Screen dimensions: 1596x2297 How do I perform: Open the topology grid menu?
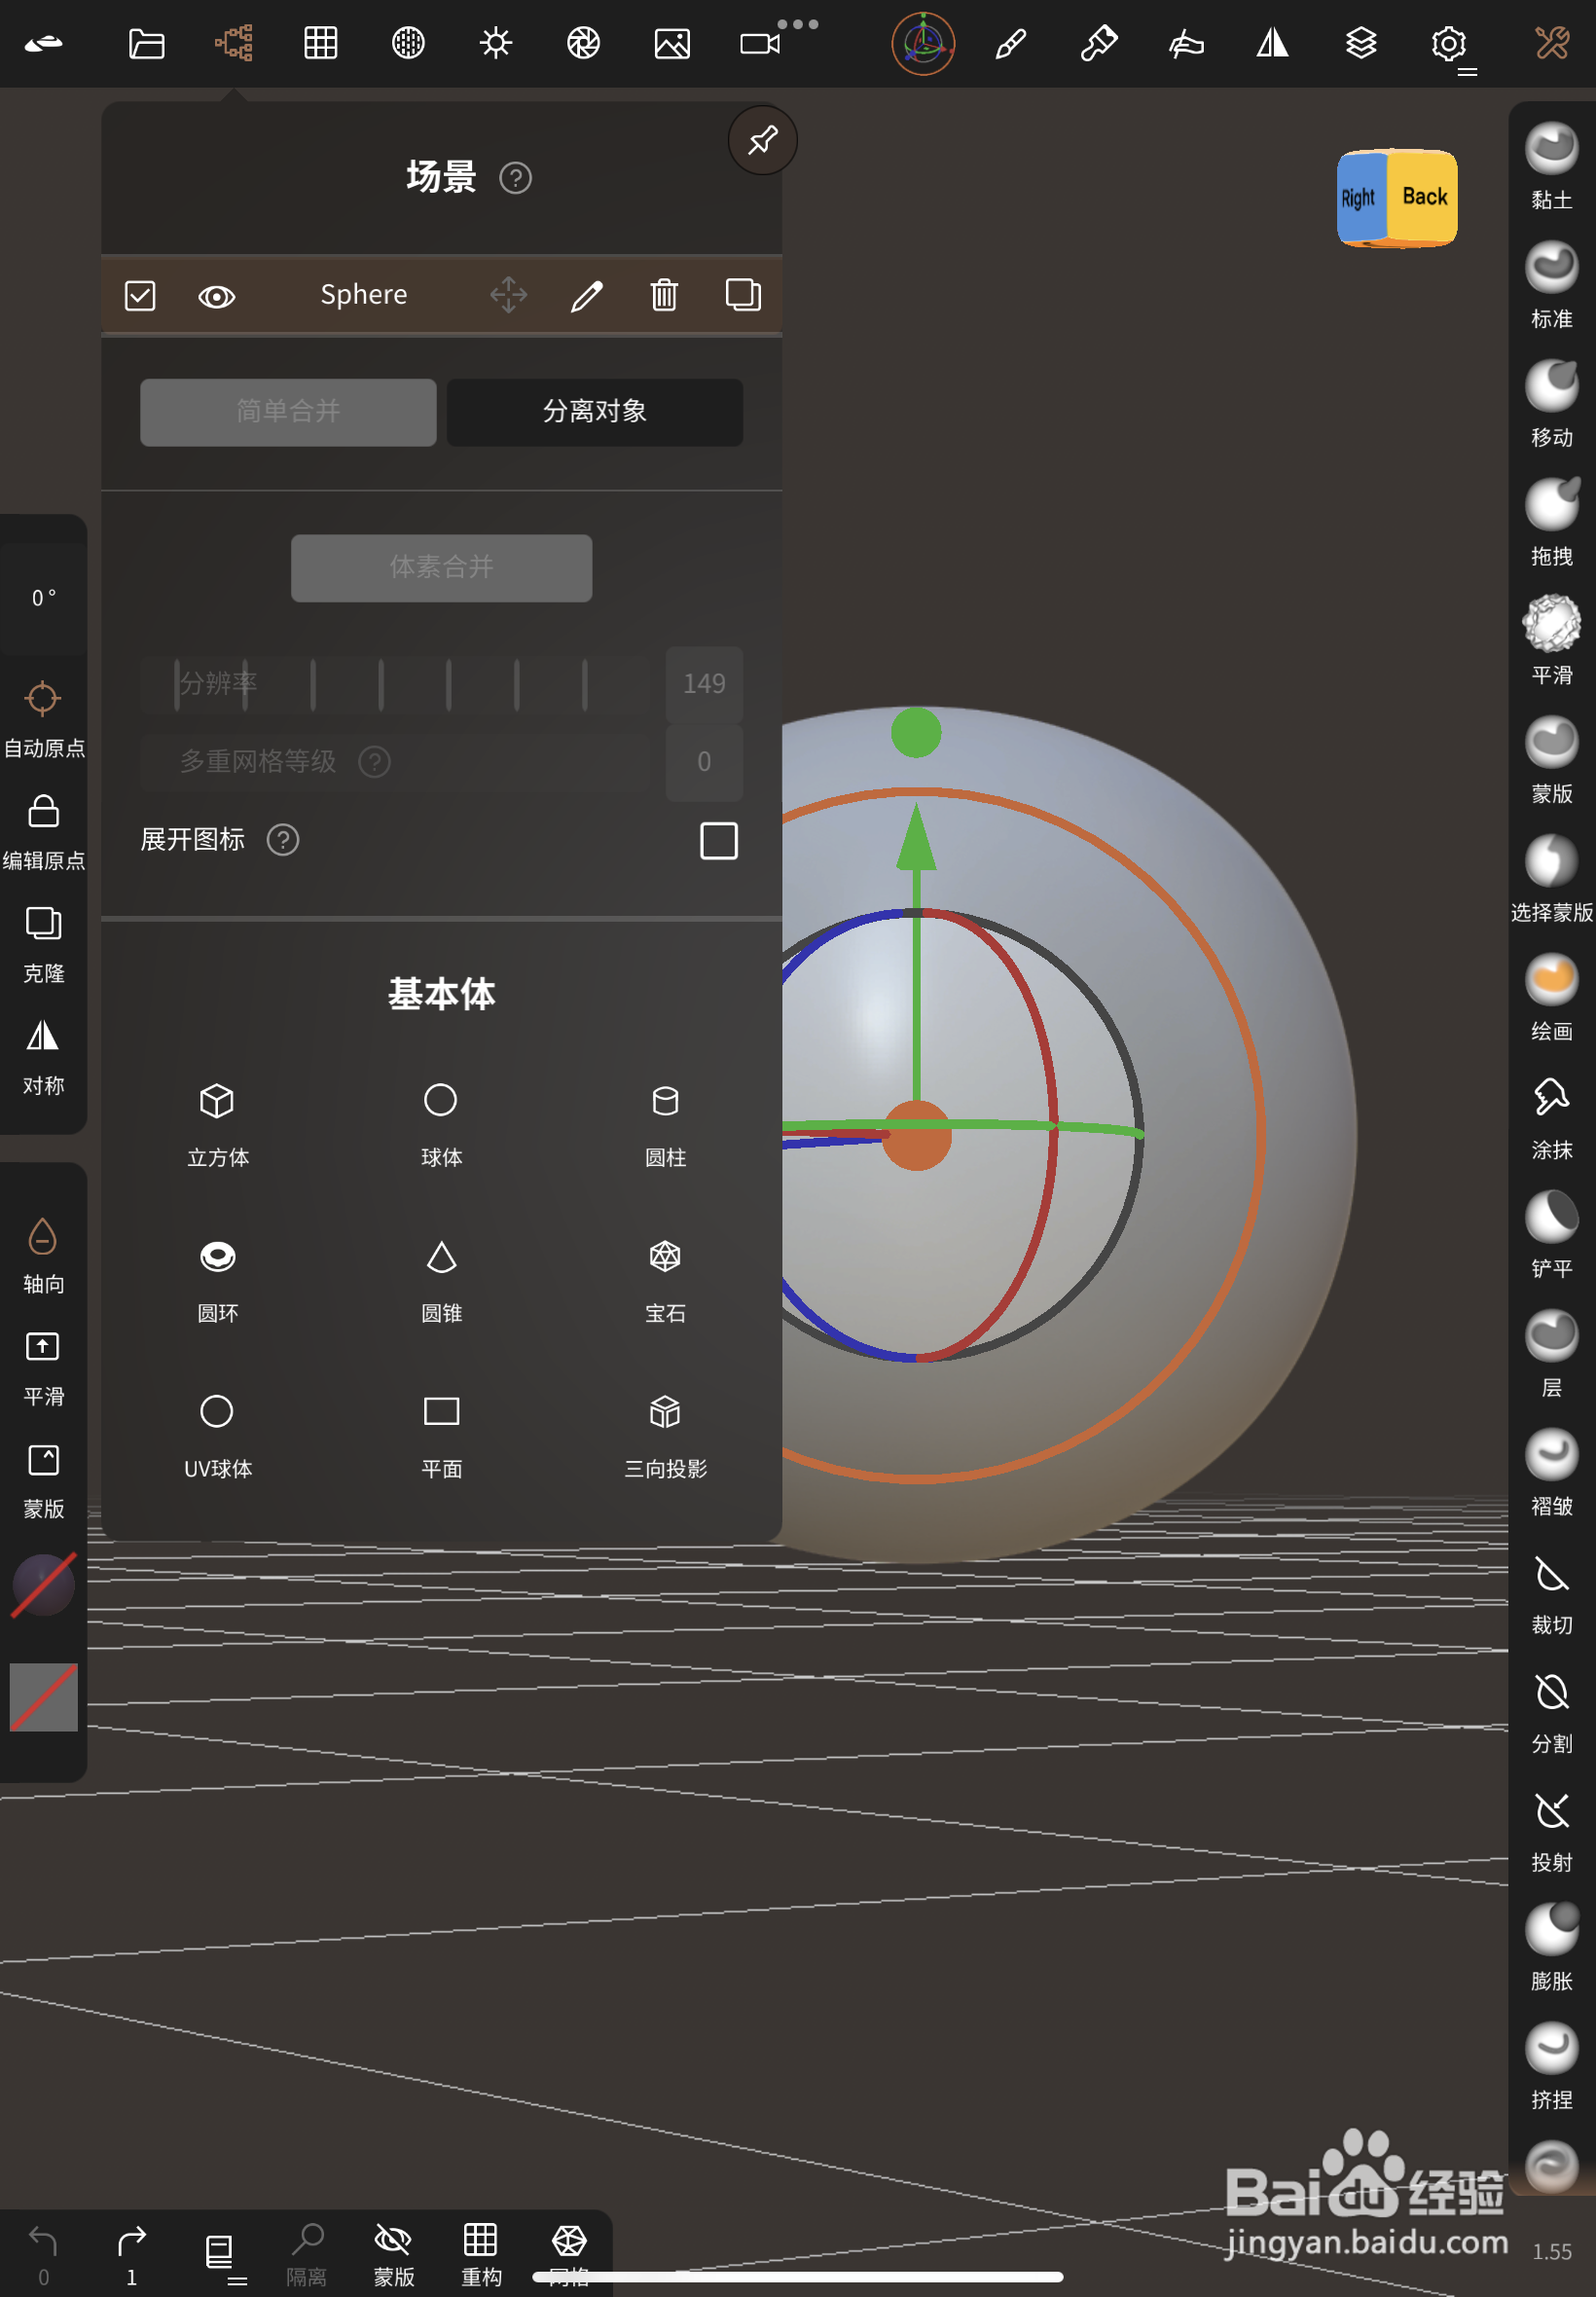point(320,43)
